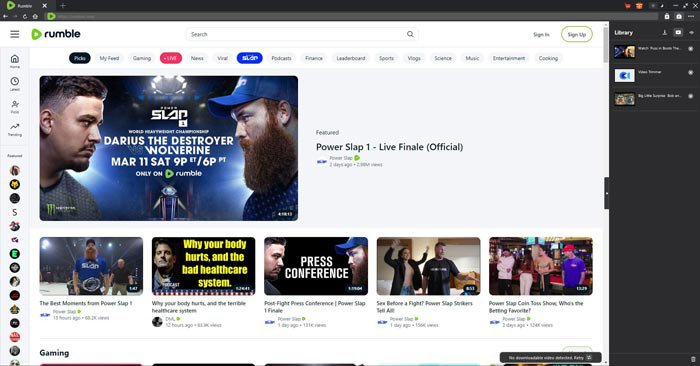Select the Library video icon
Viewport: 700px width, 366px height.
(678, 33)
